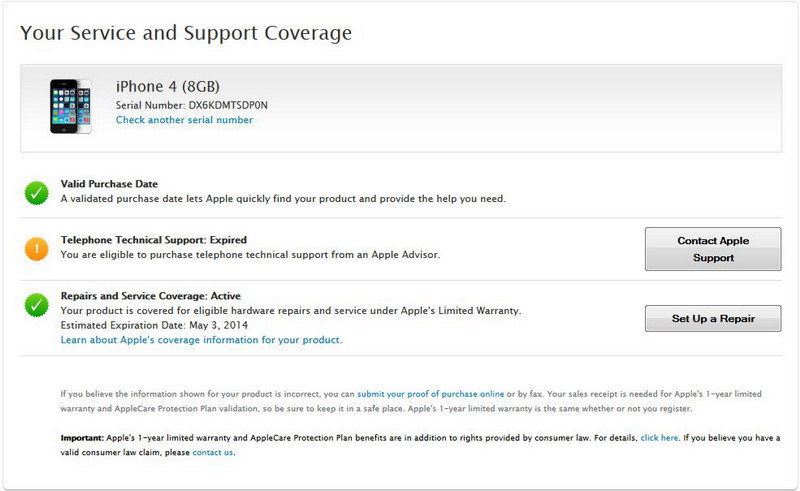The height and width of the screenshot is (491, 800).
Task: Click the Estimated Expiration Date May 3, 2014 text
Action: click(154, 325)
